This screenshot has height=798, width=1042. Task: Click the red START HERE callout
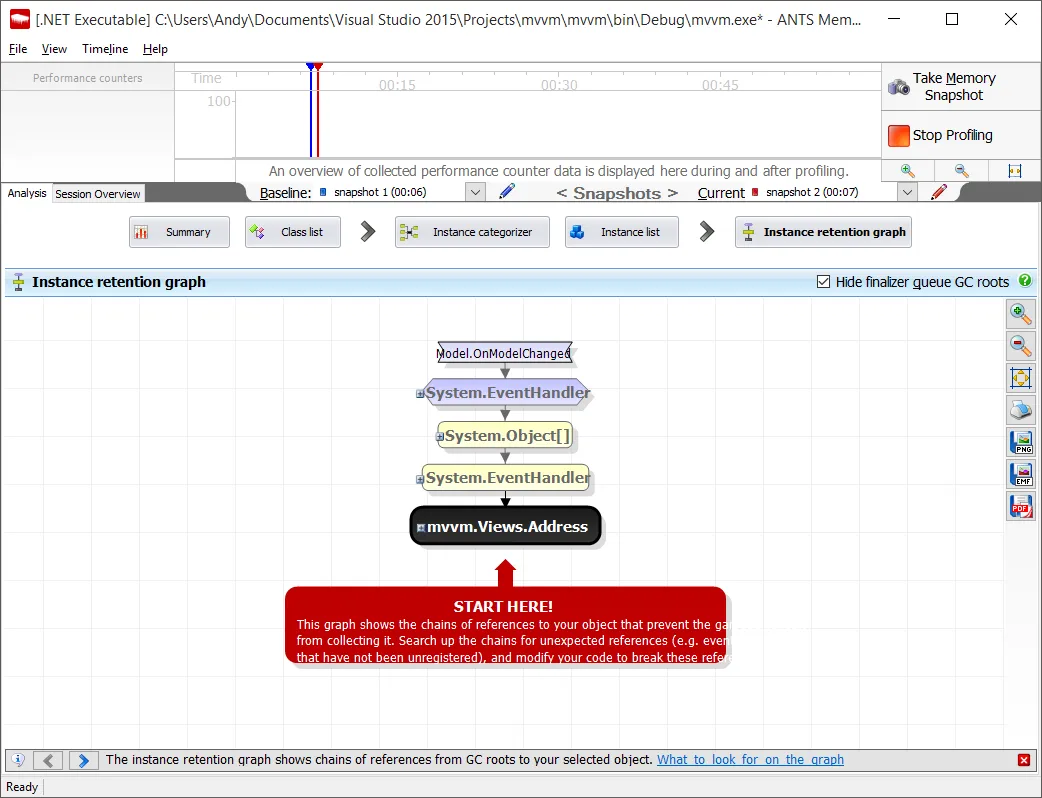(x=506, y=625)
